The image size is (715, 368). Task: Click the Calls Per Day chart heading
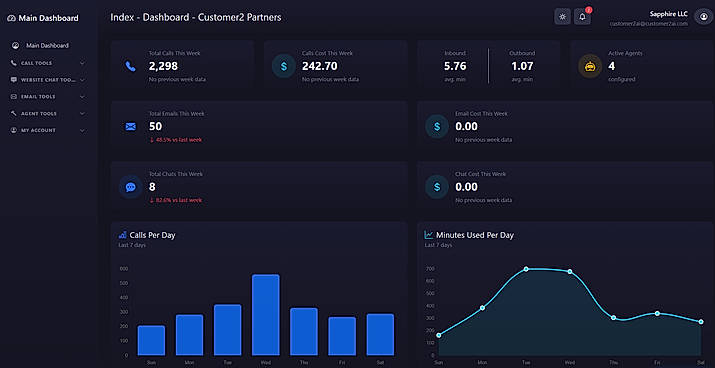coord(152,235)
